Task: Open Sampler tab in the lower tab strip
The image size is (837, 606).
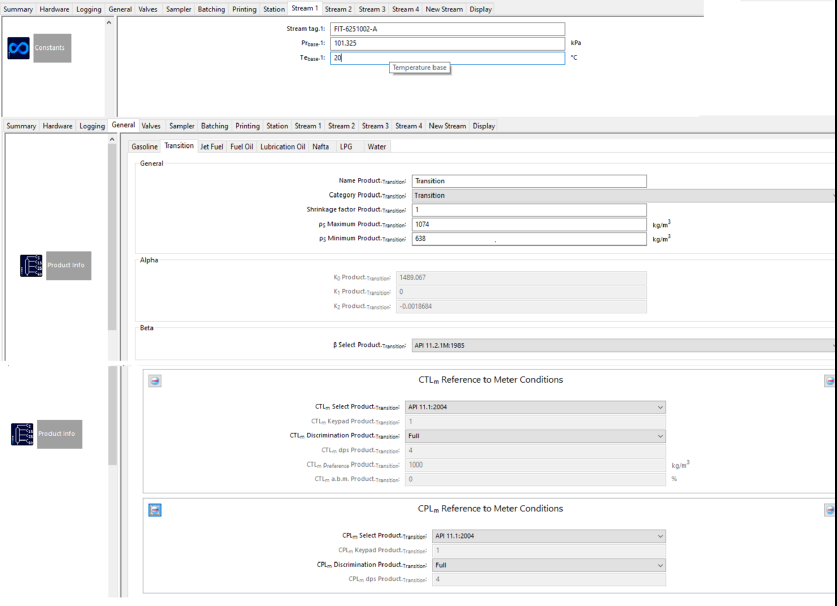Action: pos(182,126)
